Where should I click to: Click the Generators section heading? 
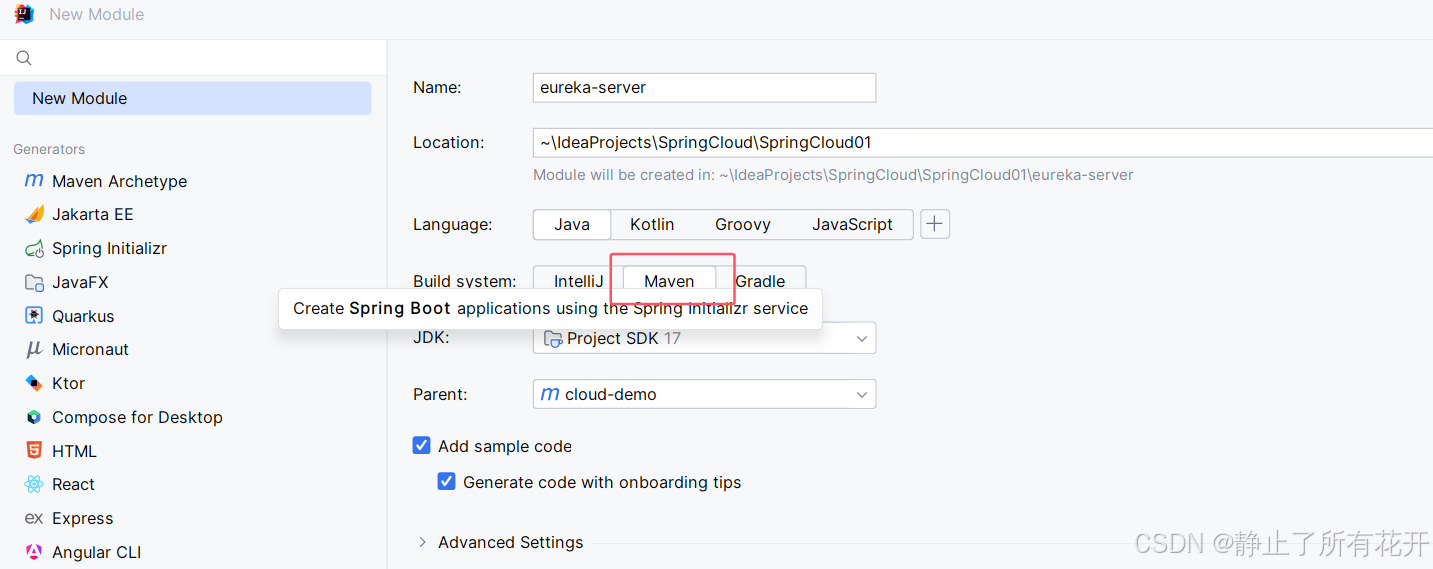click(x=49, y=149)
